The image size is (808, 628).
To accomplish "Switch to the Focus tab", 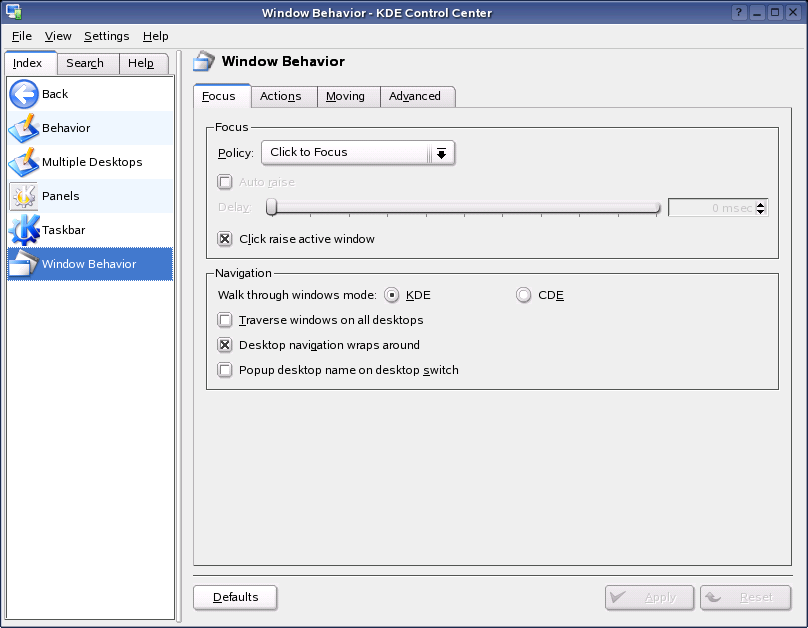I will (222, 96).
